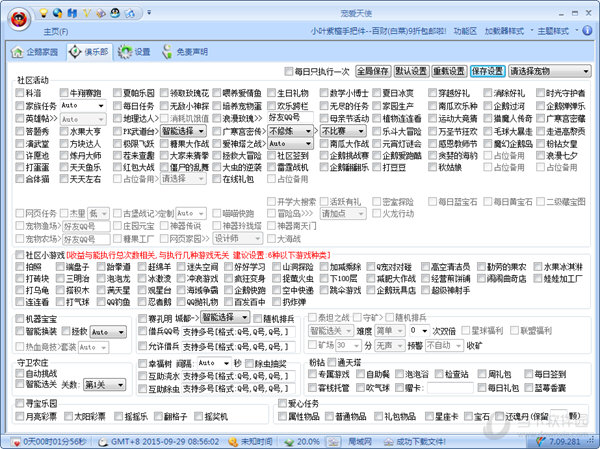Click the person icon of 免责声明 tab
This screenshot has width=600, height=449.
coord(167,52)
